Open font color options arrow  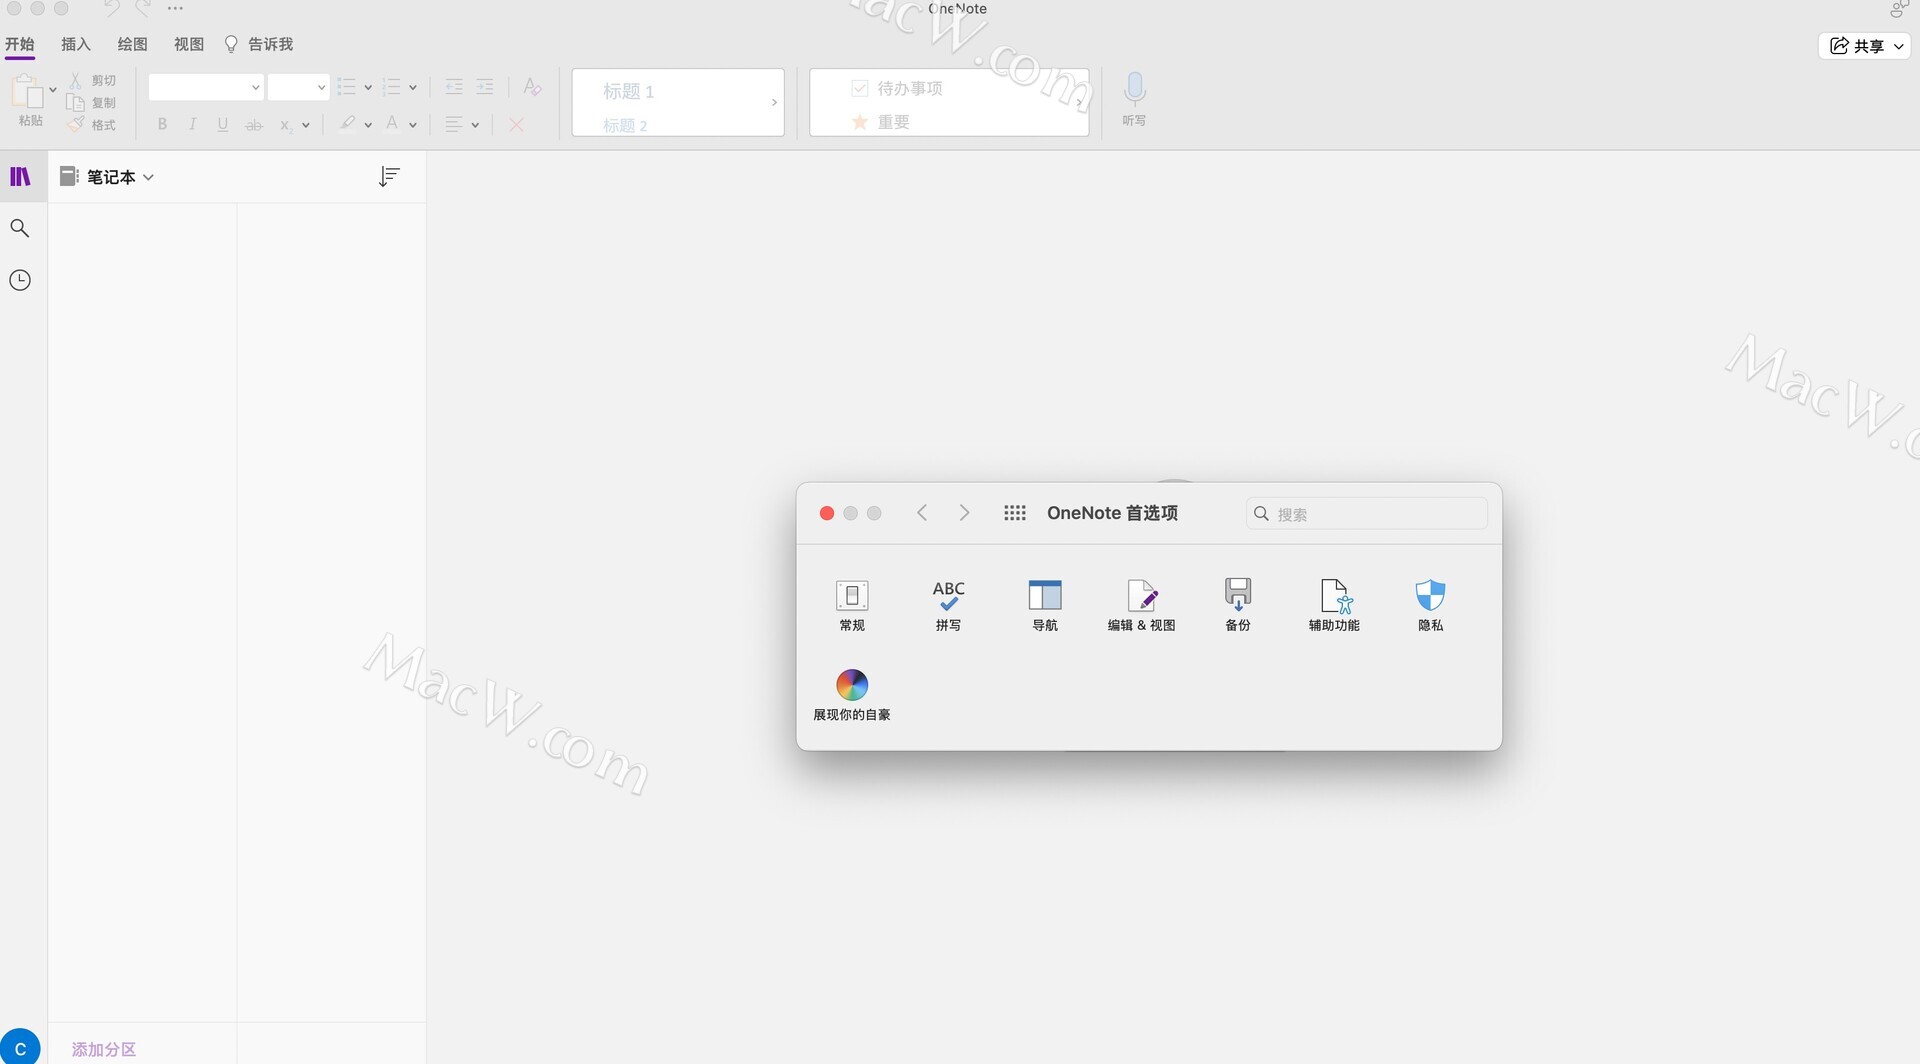(x=413, y=125)
